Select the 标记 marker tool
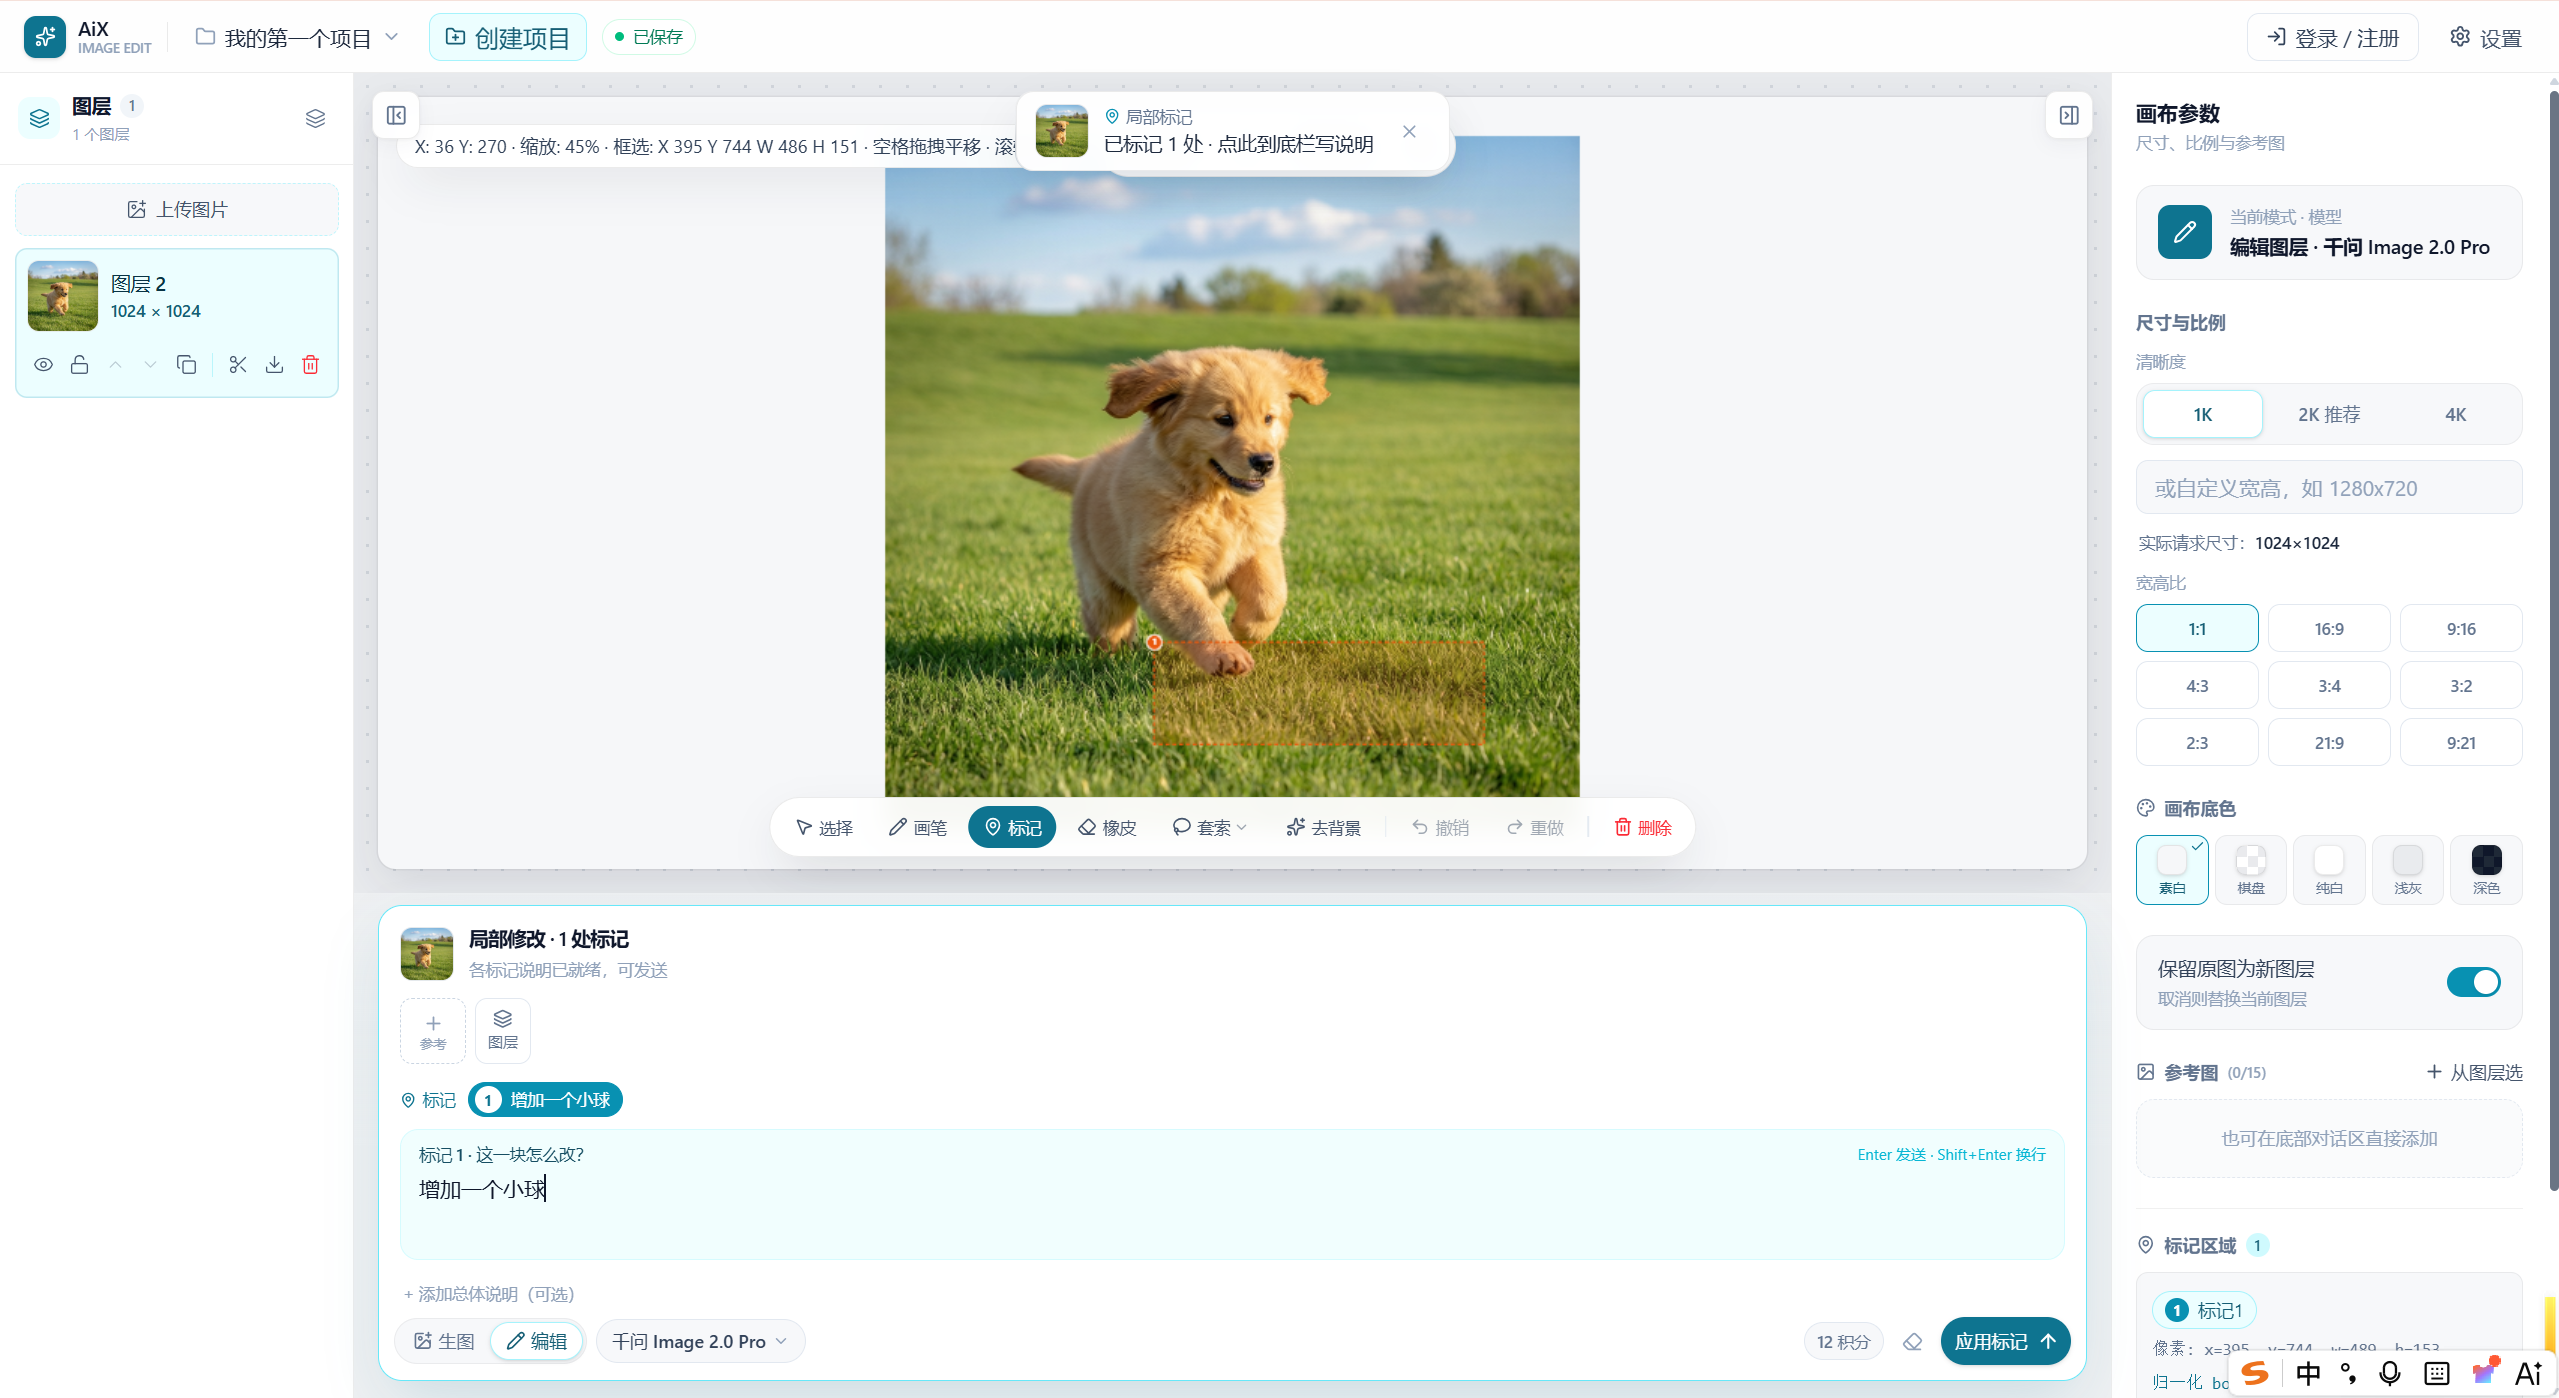2559x1398 pixels. [x=1012, y=828]
